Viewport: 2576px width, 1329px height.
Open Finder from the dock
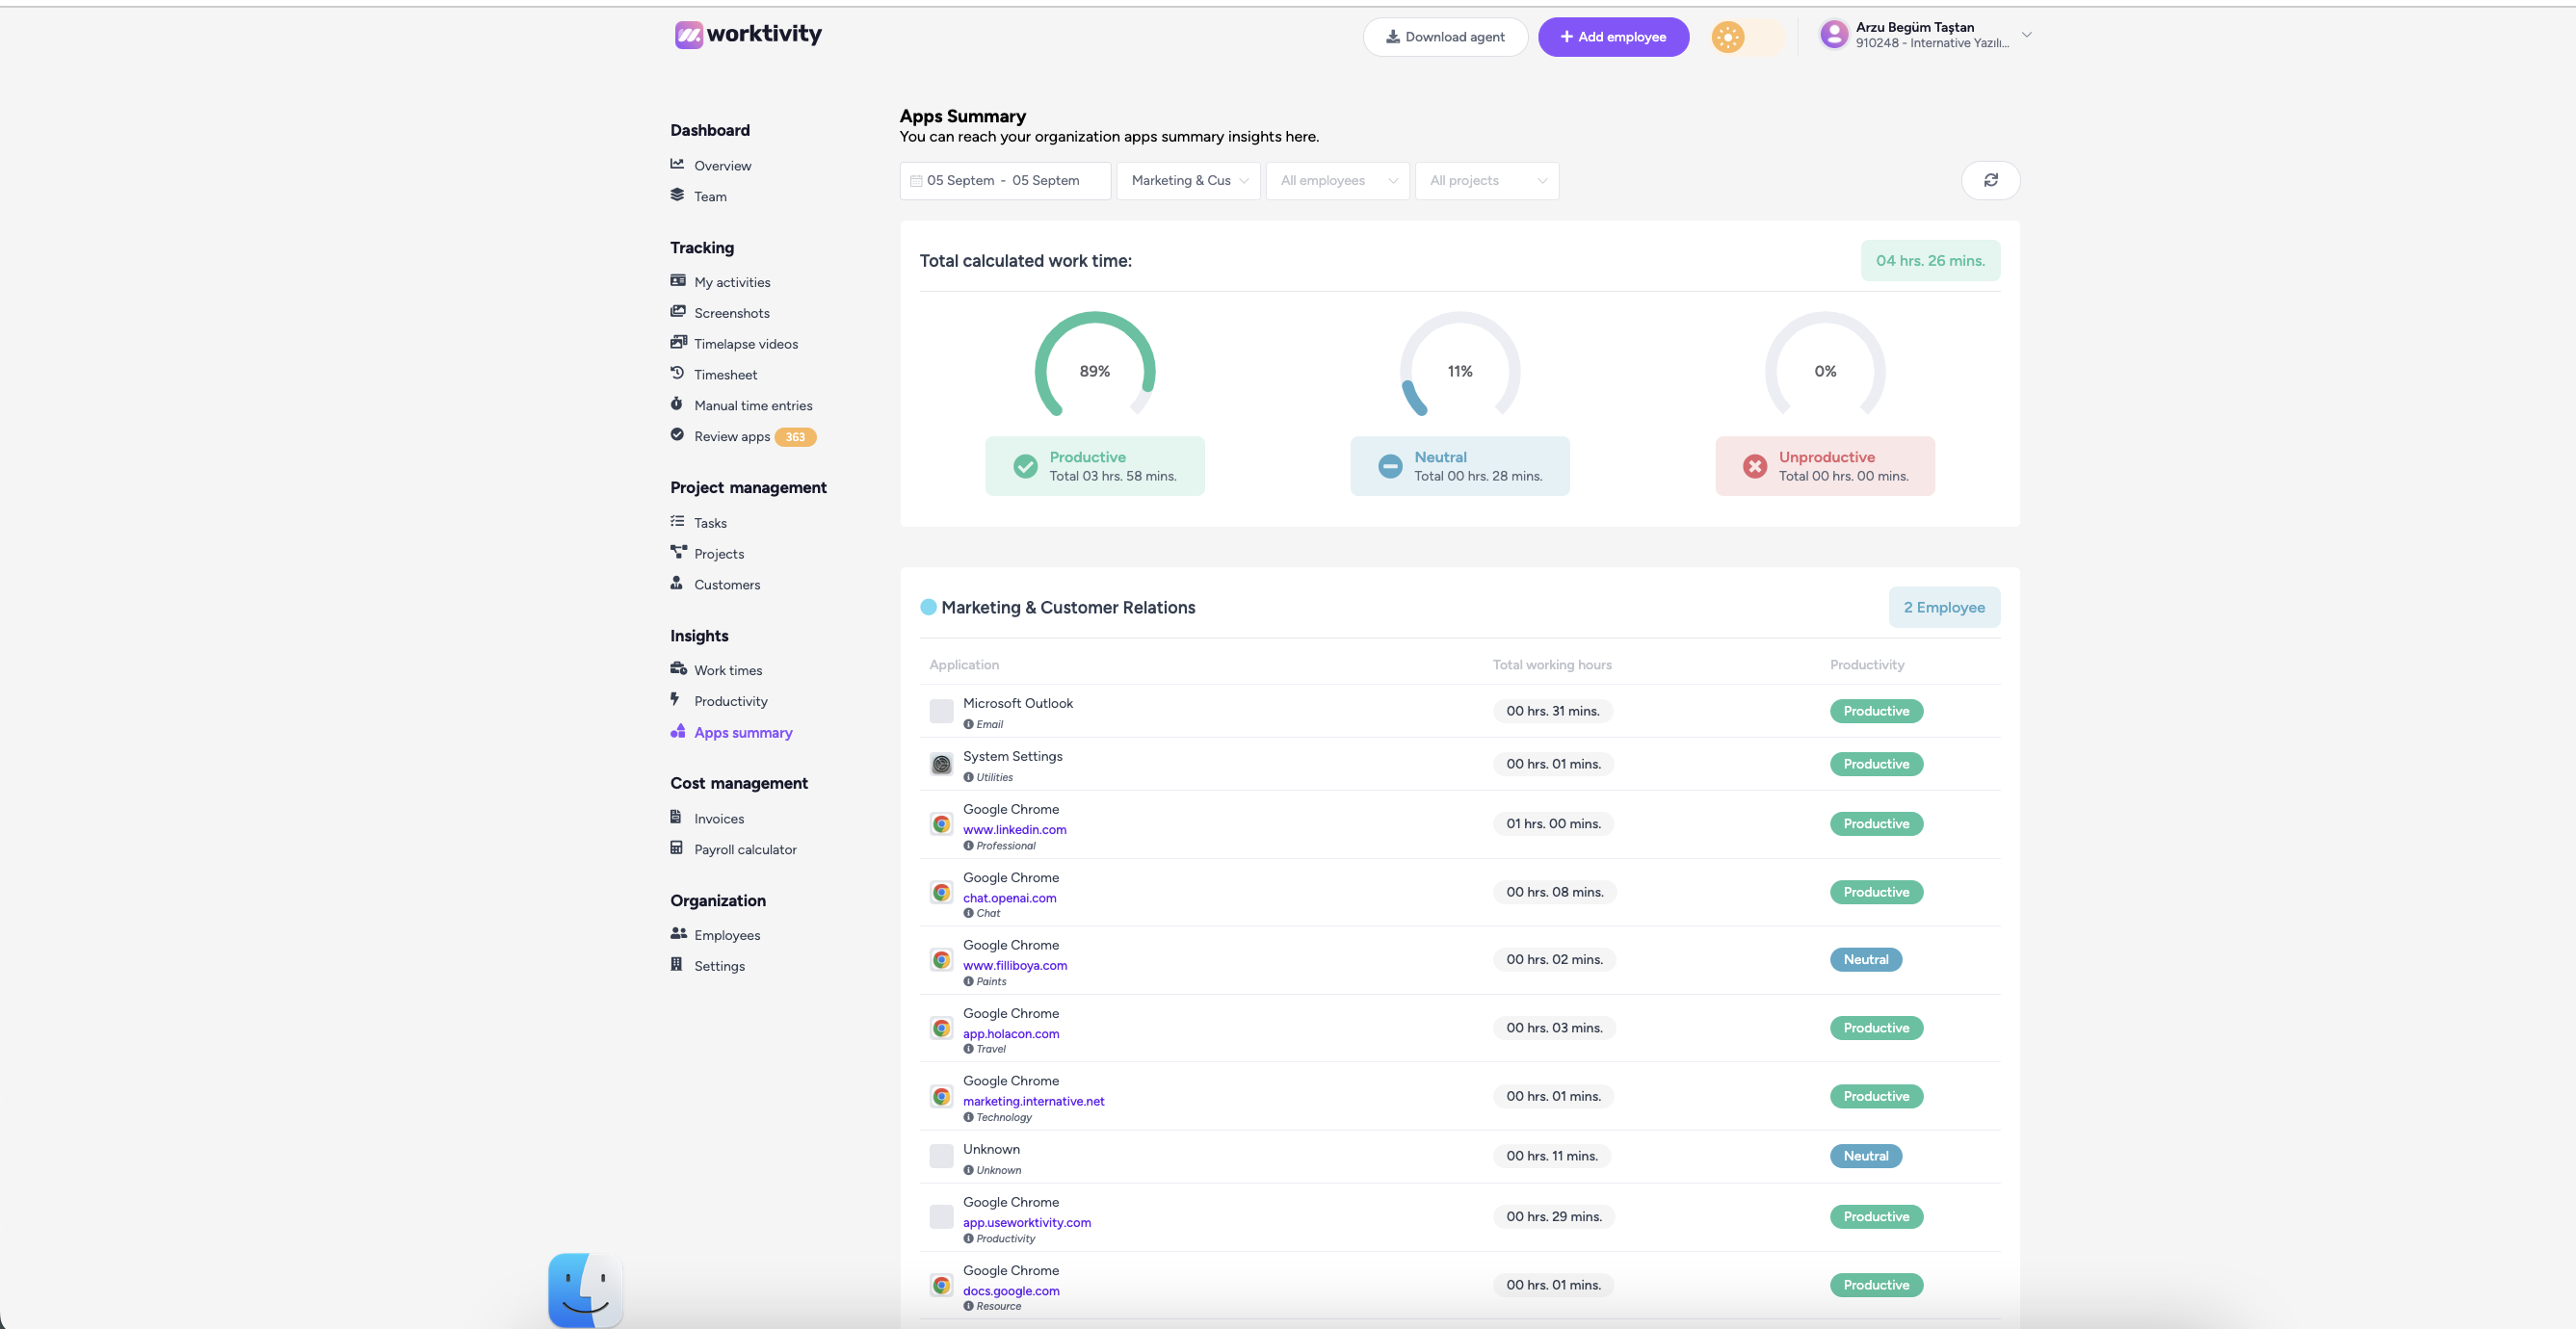(585, 1289)
